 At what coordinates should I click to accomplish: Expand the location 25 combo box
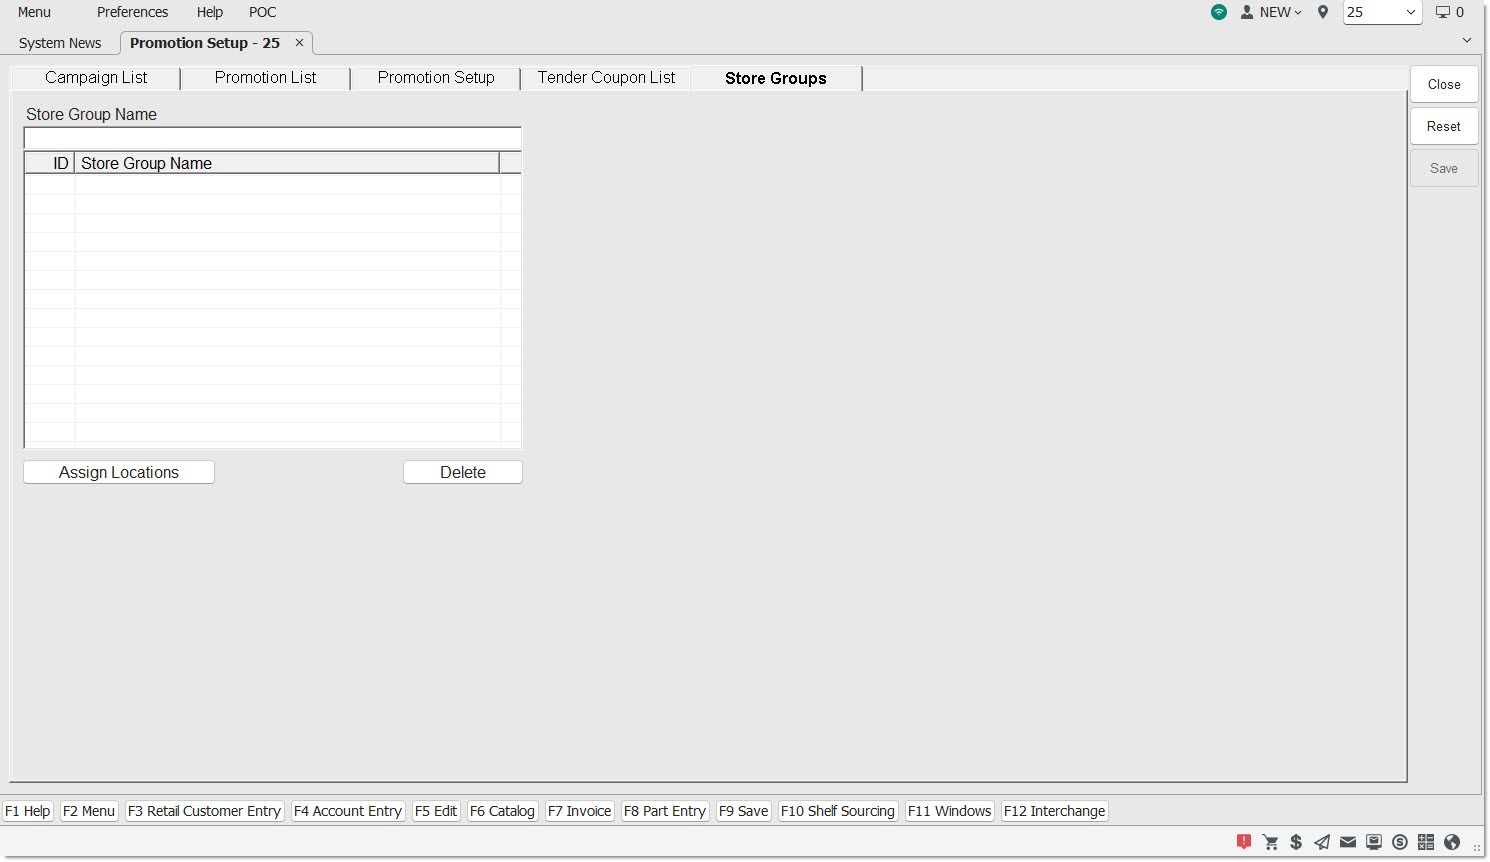(x=1410, y=12)
